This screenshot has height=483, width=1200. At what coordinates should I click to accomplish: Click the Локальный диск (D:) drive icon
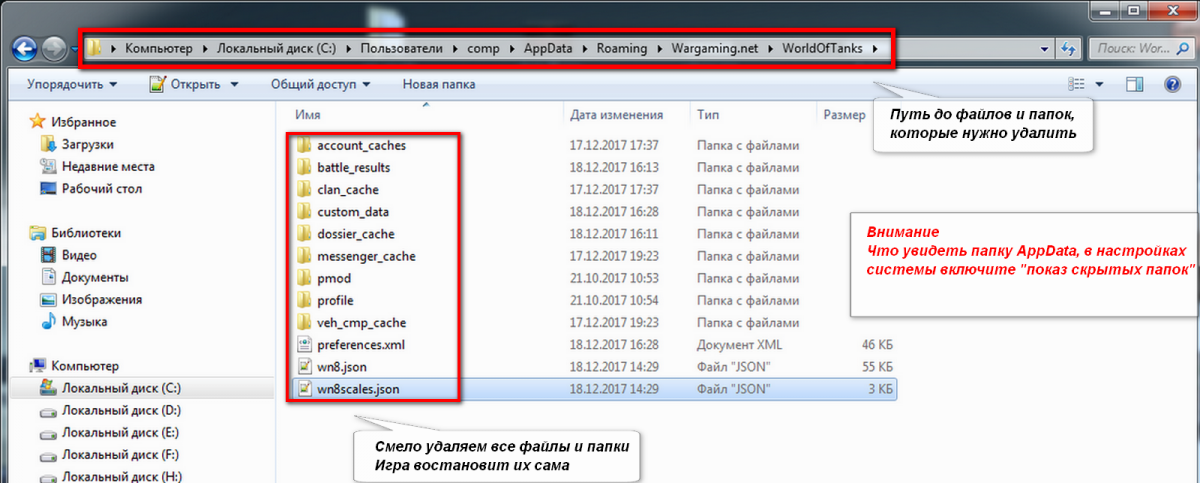click(x=49, y=411)
